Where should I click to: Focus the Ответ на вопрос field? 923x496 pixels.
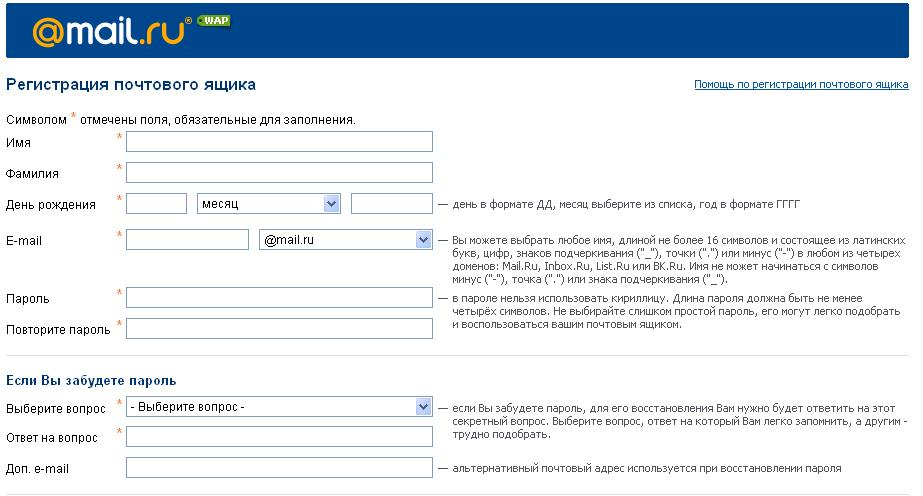(279, 437)
